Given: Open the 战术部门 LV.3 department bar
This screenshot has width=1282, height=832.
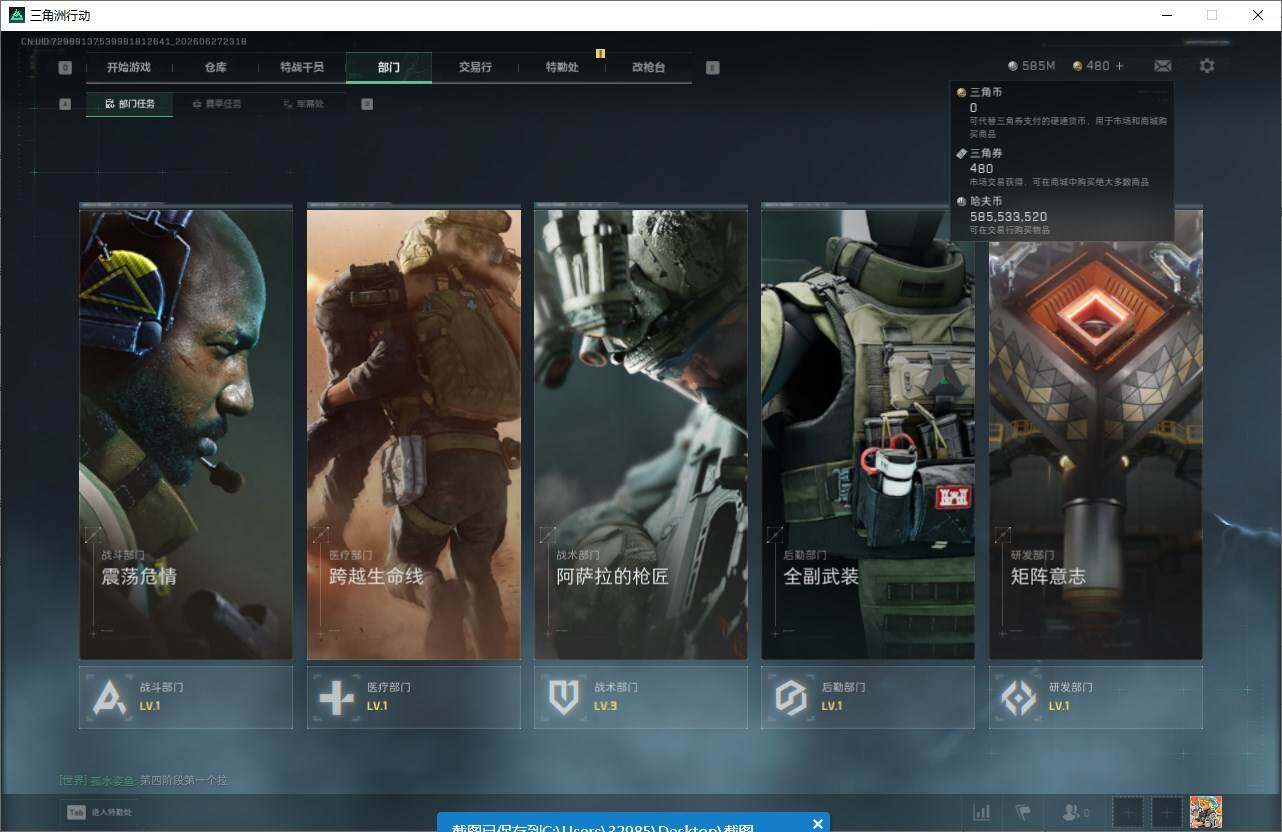Looking at the screenshot, I should [x=641, y=697].
